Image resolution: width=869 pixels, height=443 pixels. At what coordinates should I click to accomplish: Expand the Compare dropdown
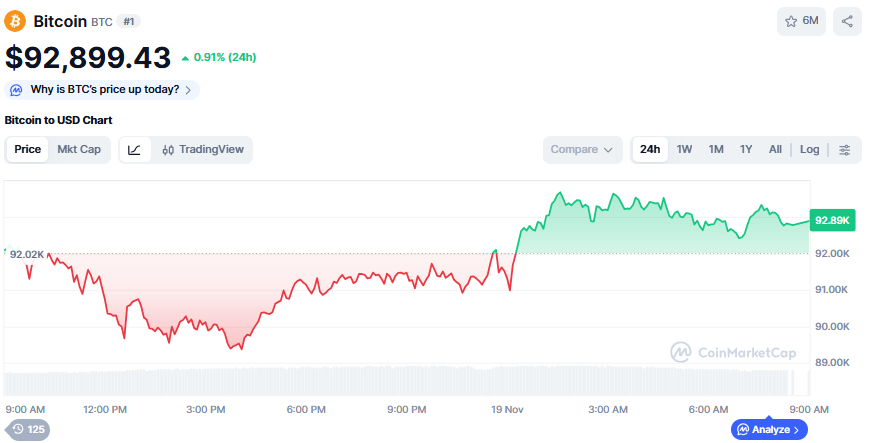pyautogui.click(x=582, y=150)
